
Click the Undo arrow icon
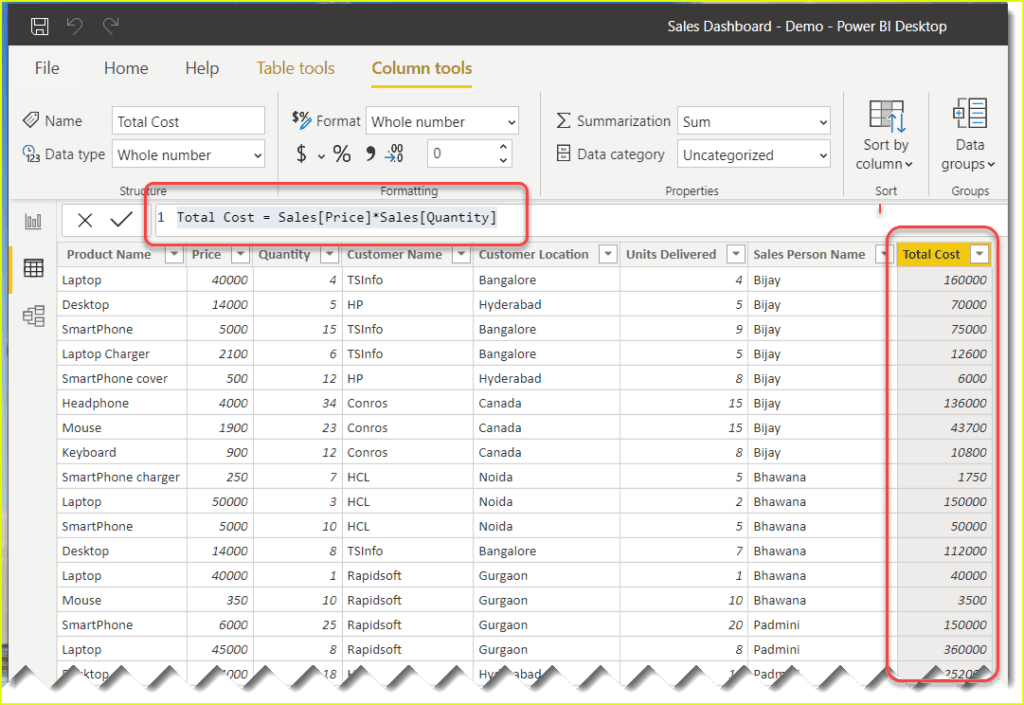tap(75, 26)
